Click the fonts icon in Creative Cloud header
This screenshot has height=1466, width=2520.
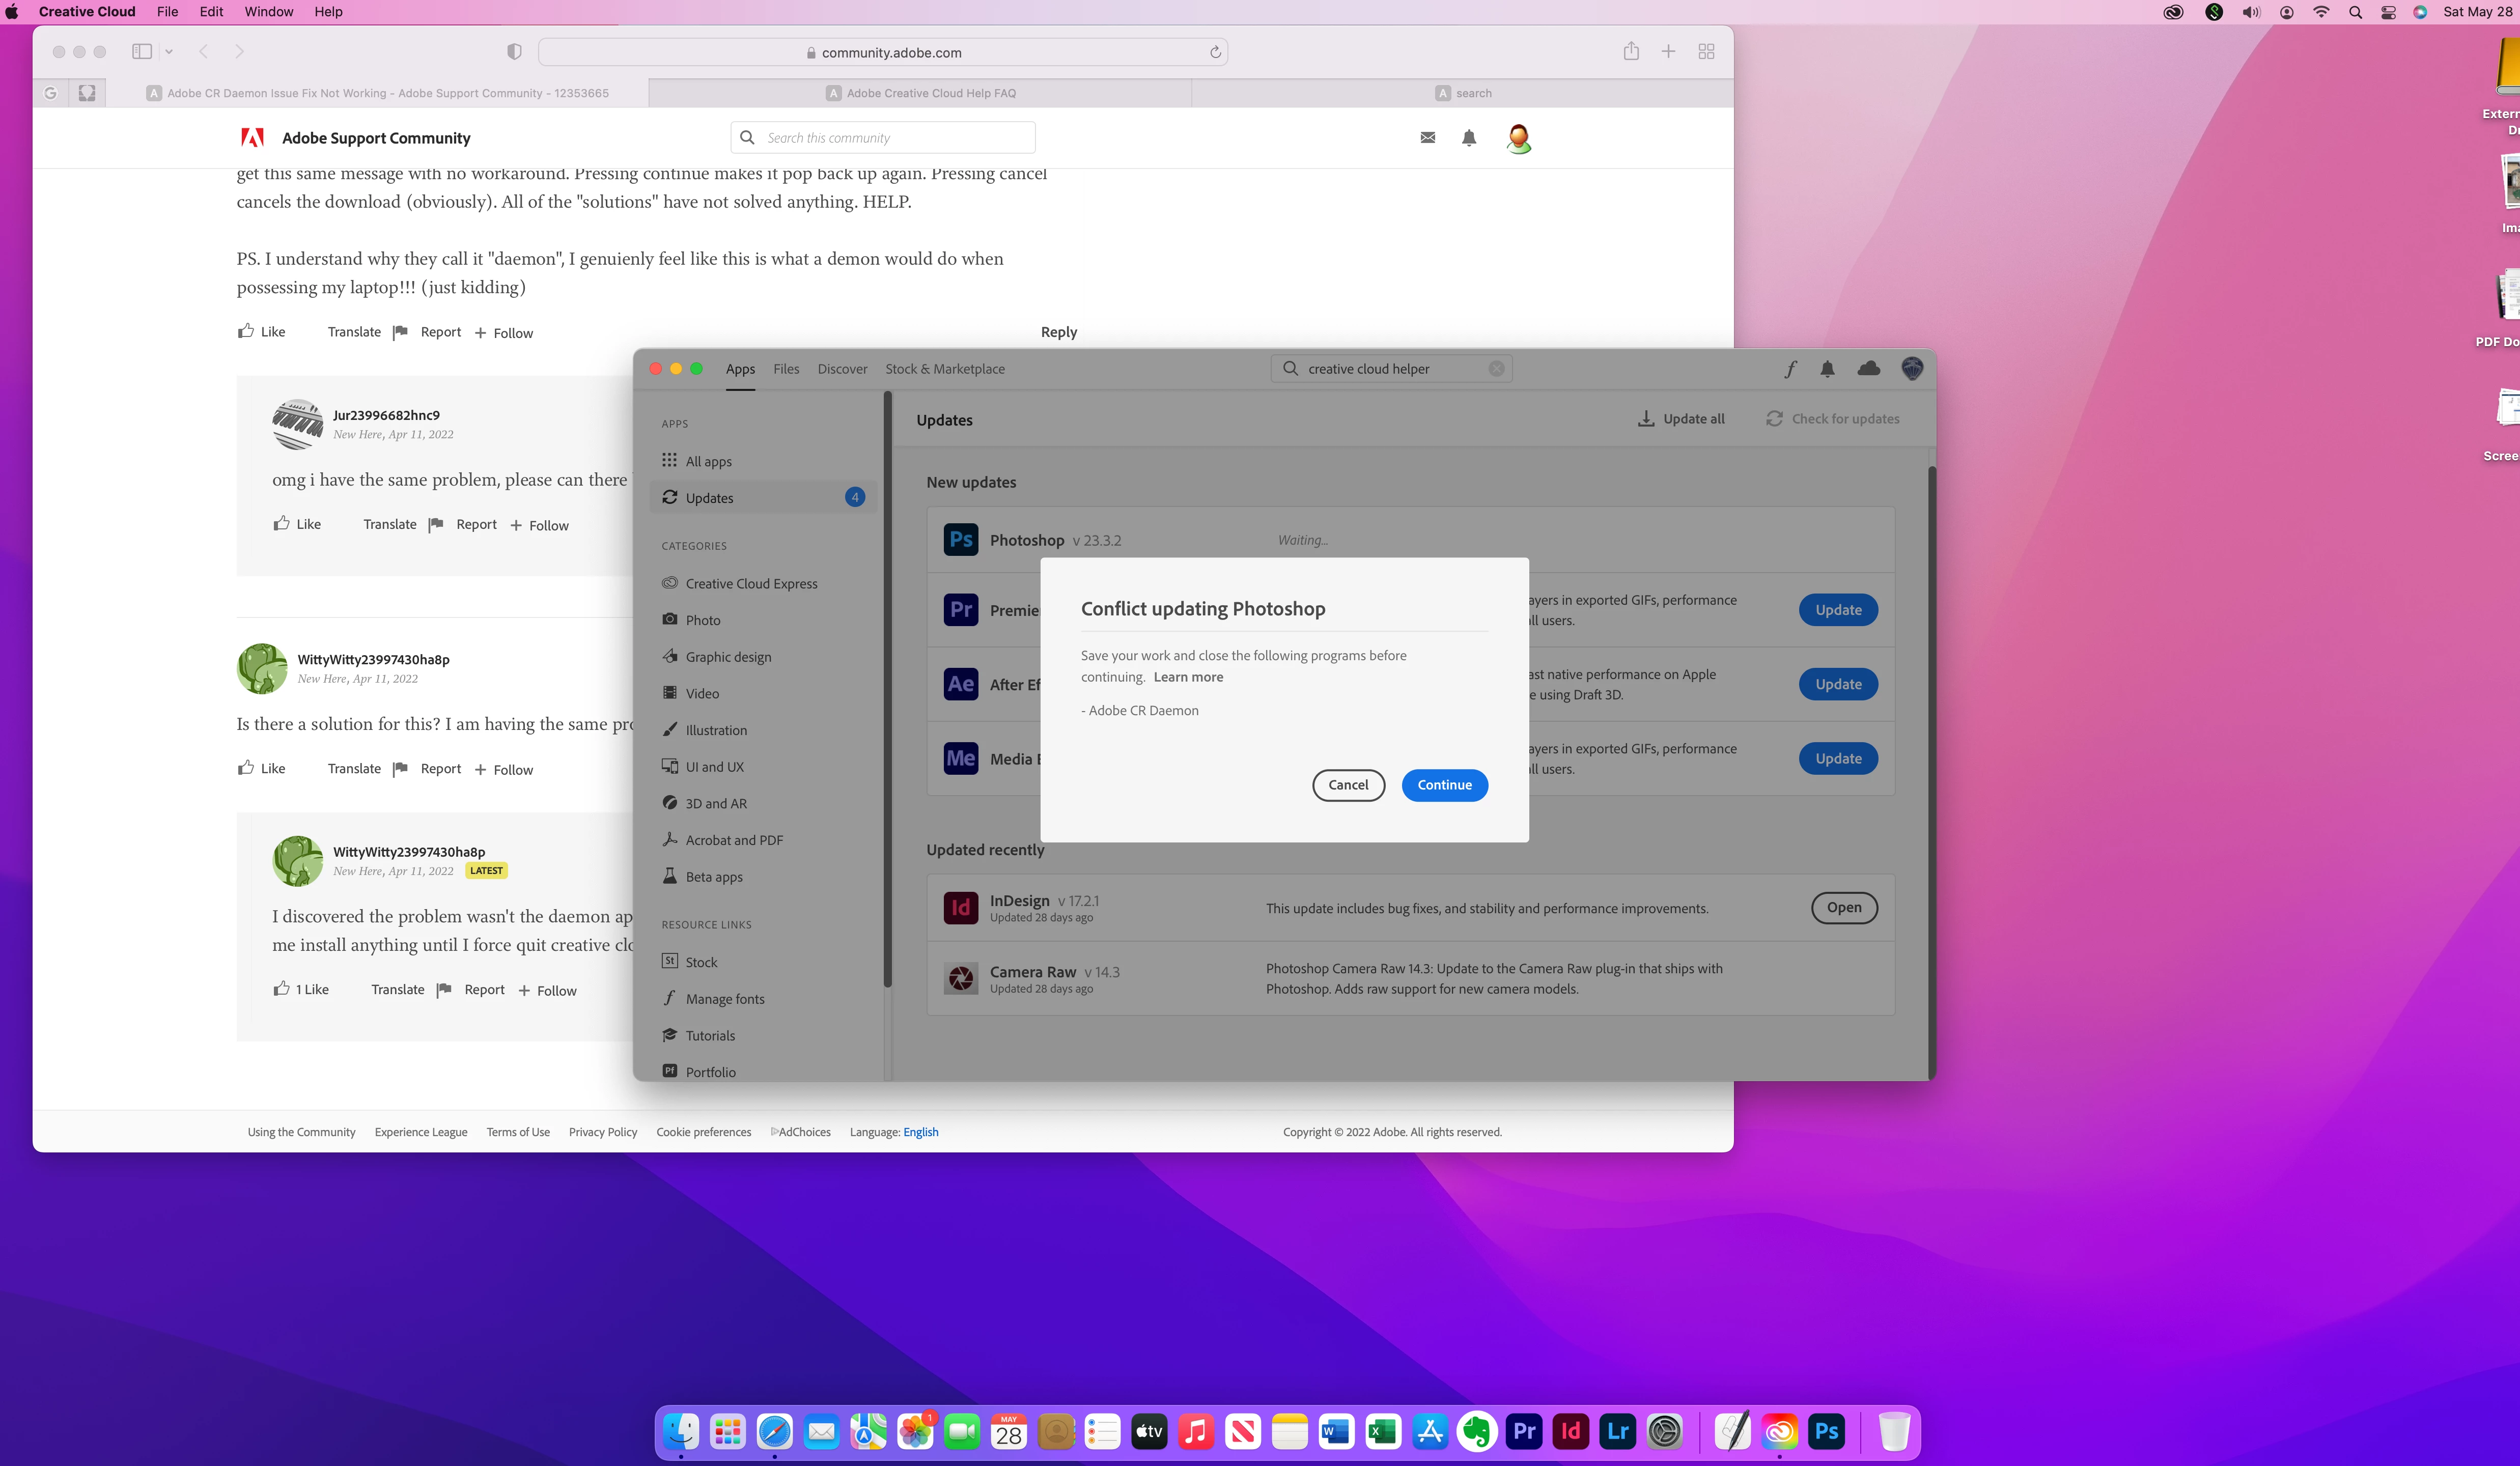pos(1790,369)
